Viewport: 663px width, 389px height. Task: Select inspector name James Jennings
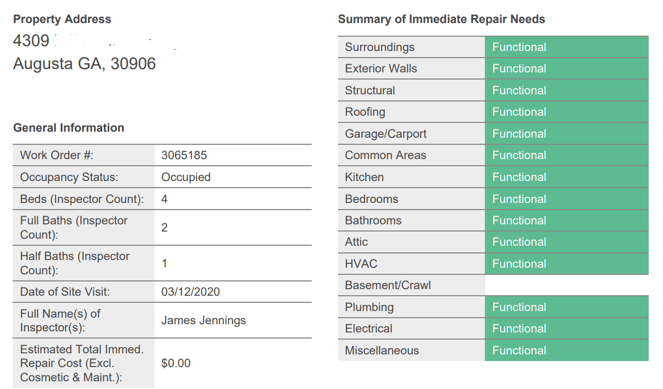click(203, 320)
